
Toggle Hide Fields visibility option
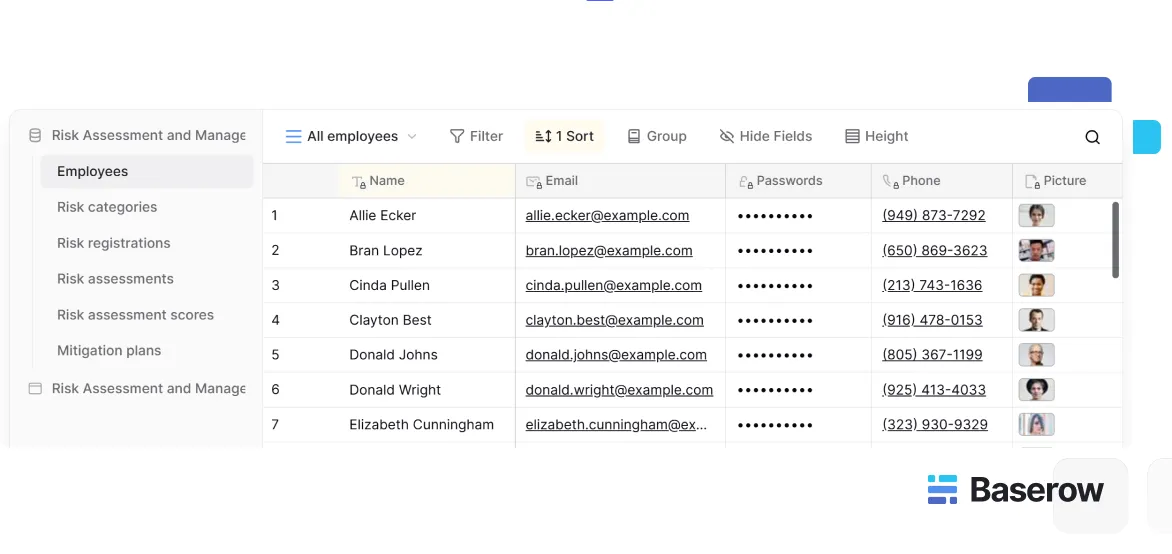click(765, 137)
